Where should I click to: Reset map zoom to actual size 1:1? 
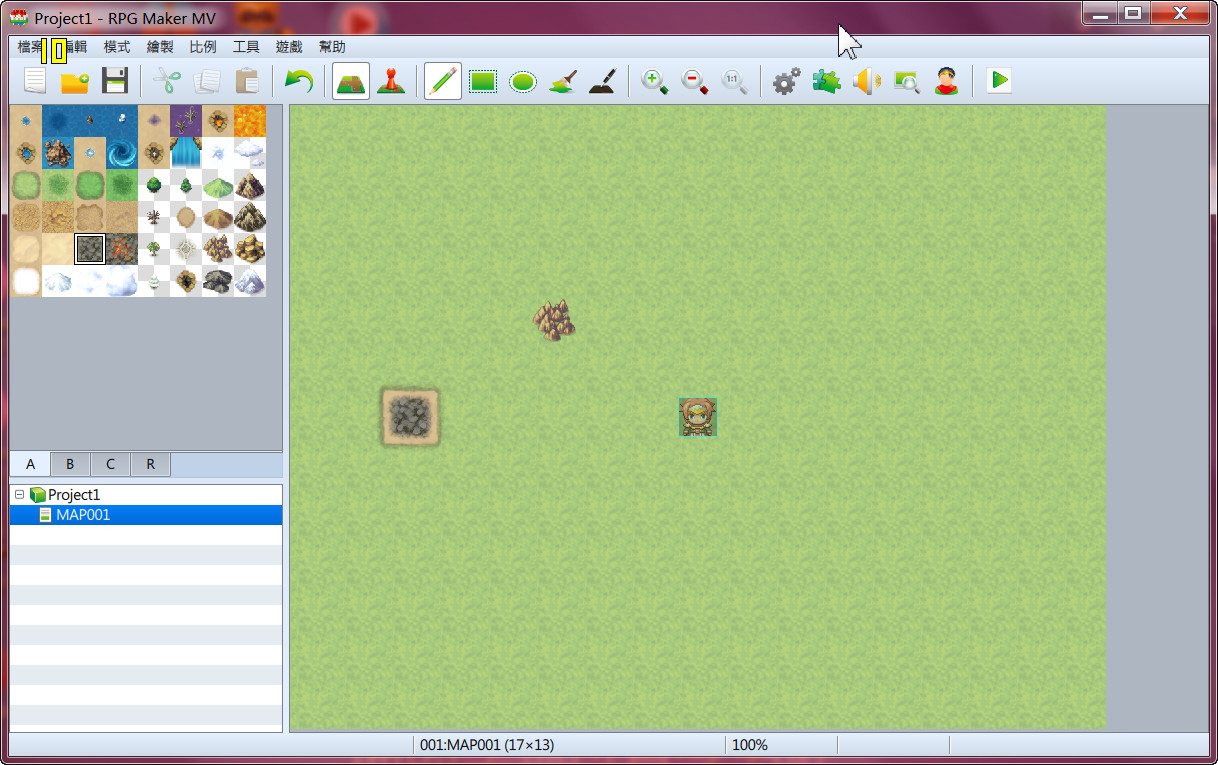point(735,81)
